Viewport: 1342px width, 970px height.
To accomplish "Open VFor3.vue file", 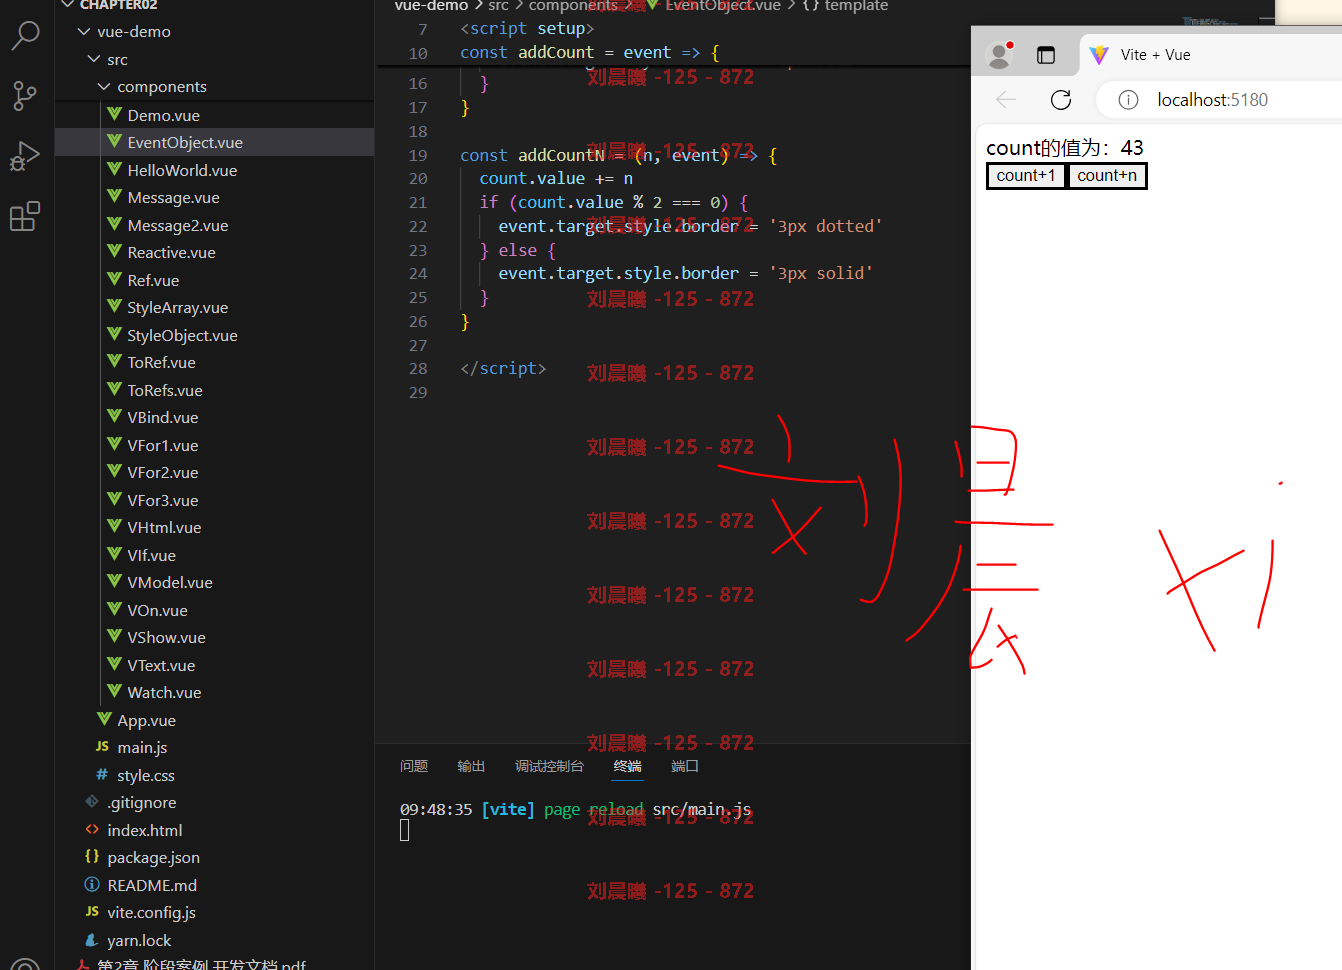I will 163,501.
